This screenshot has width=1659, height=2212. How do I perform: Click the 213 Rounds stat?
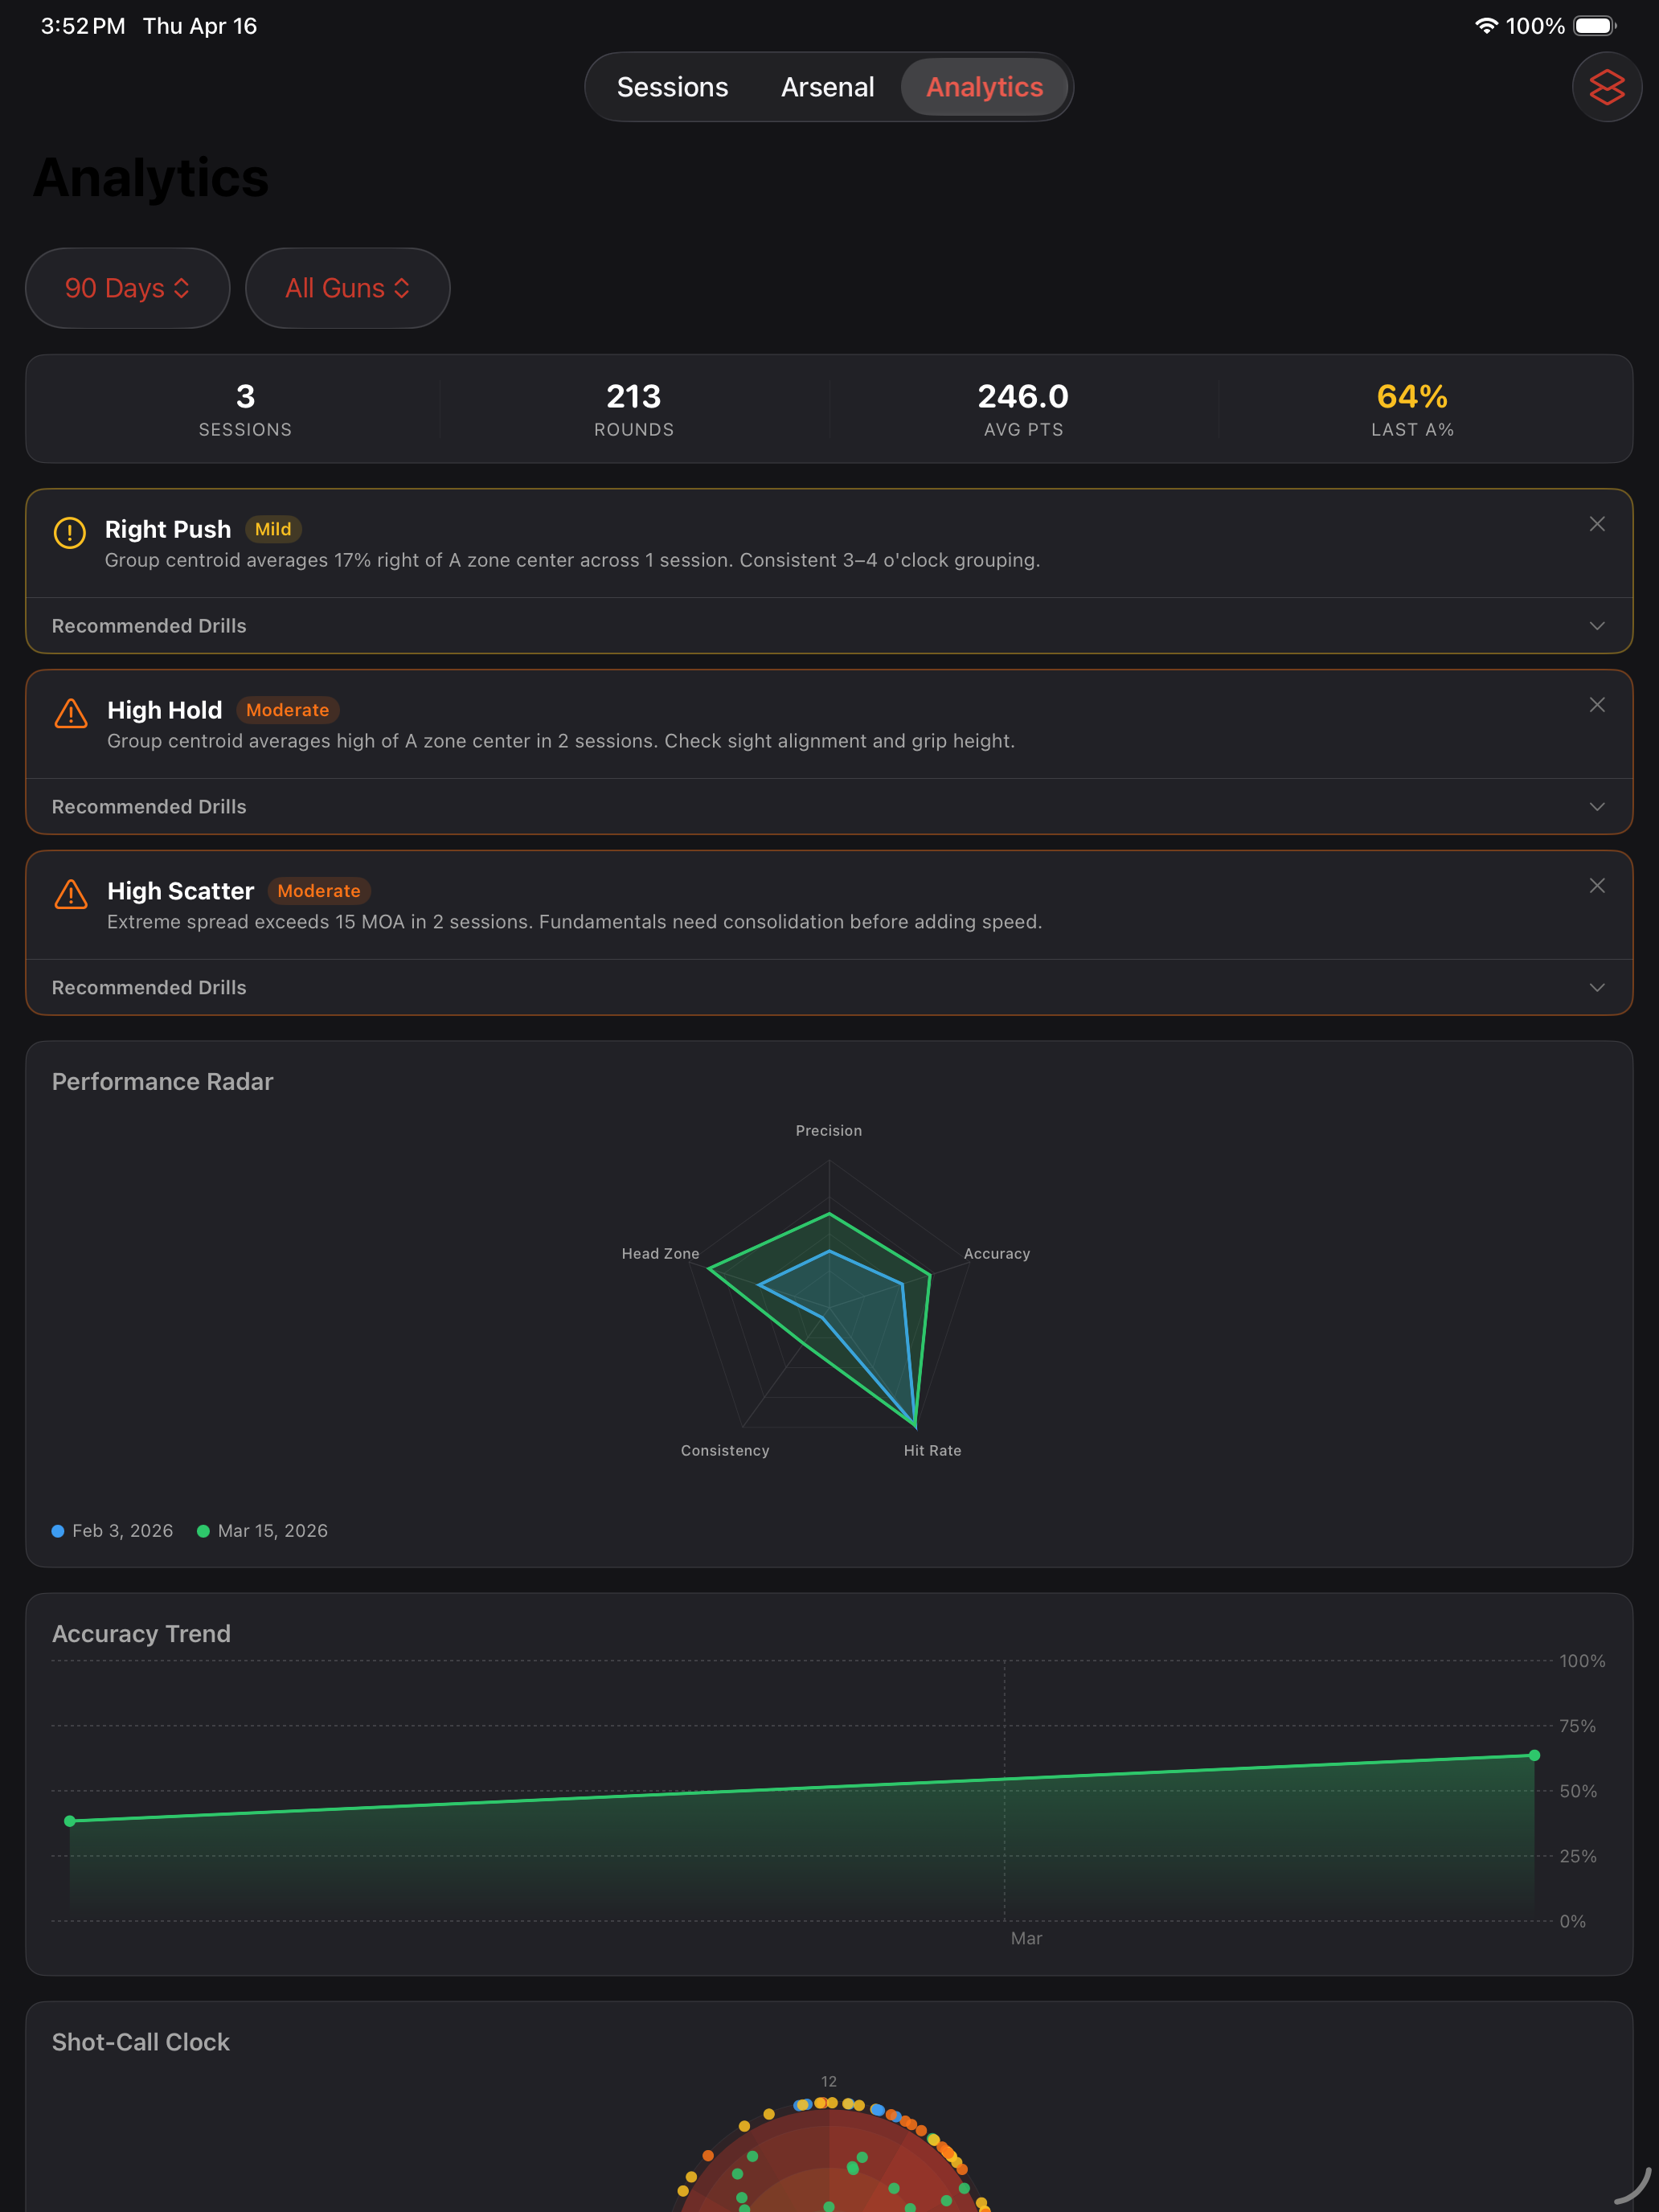pos(634,409)
